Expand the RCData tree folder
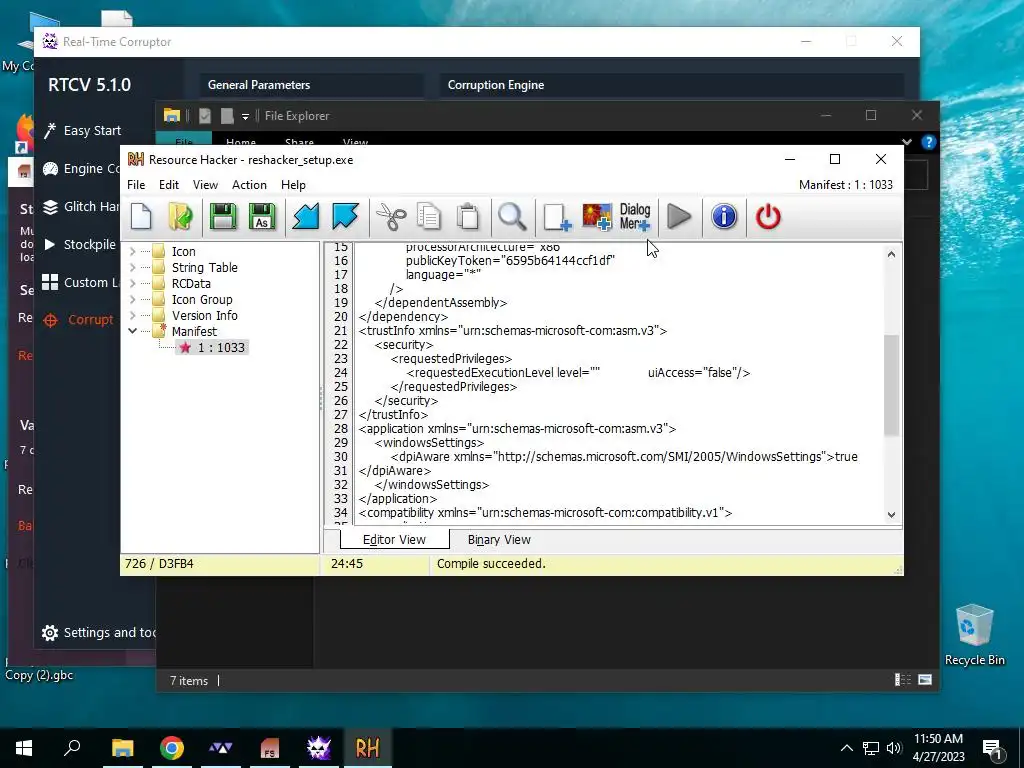The height and width of the screenshot is (768, 1024). click(x=133, y=283)
